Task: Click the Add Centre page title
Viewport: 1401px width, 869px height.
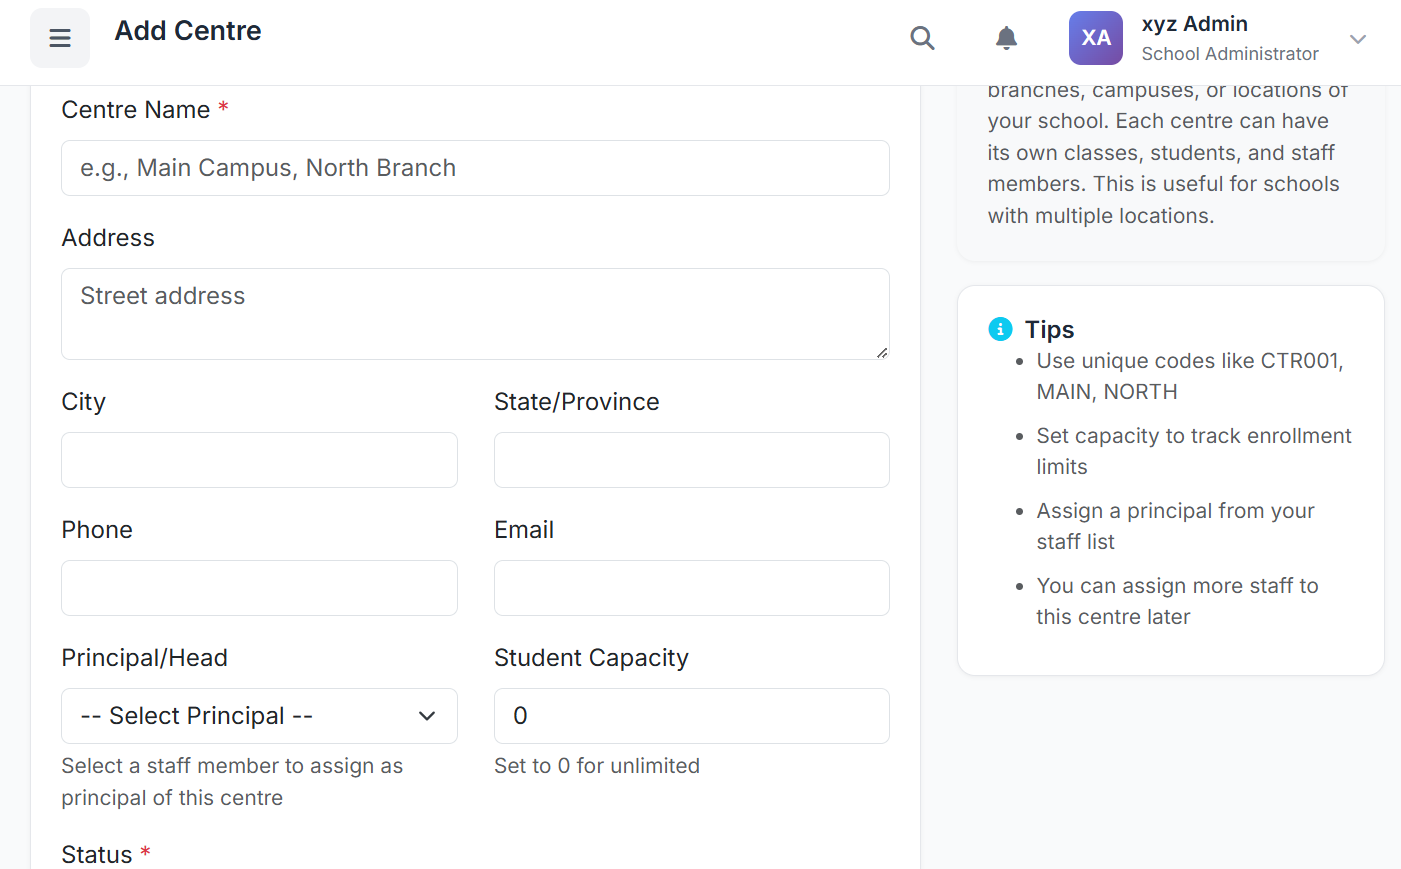Action: [x=188, y=31]
